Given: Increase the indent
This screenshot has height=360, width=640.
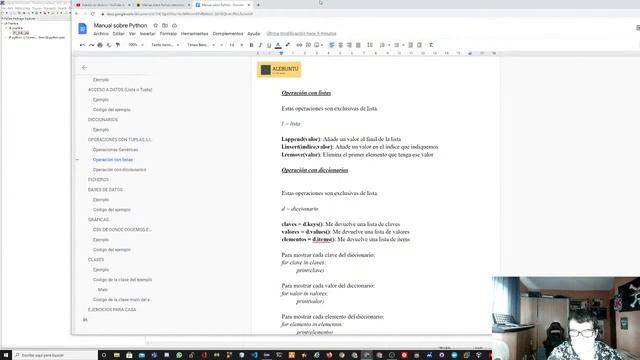Looking at the screenshot, I should pos(420,45).
